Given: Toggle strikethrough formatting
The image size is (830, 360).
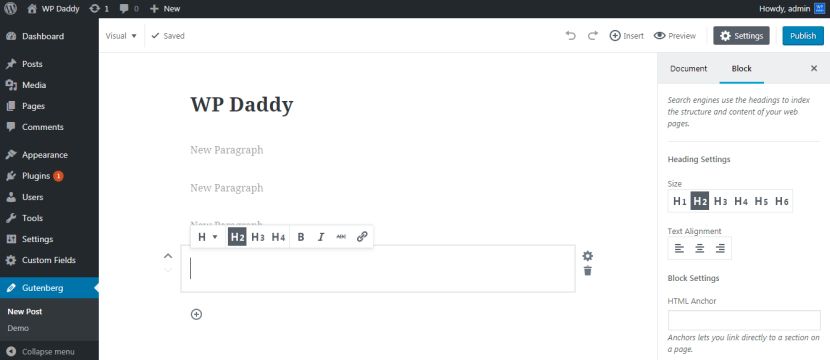Looking at the screenshot, I should [x=341, y=237].
